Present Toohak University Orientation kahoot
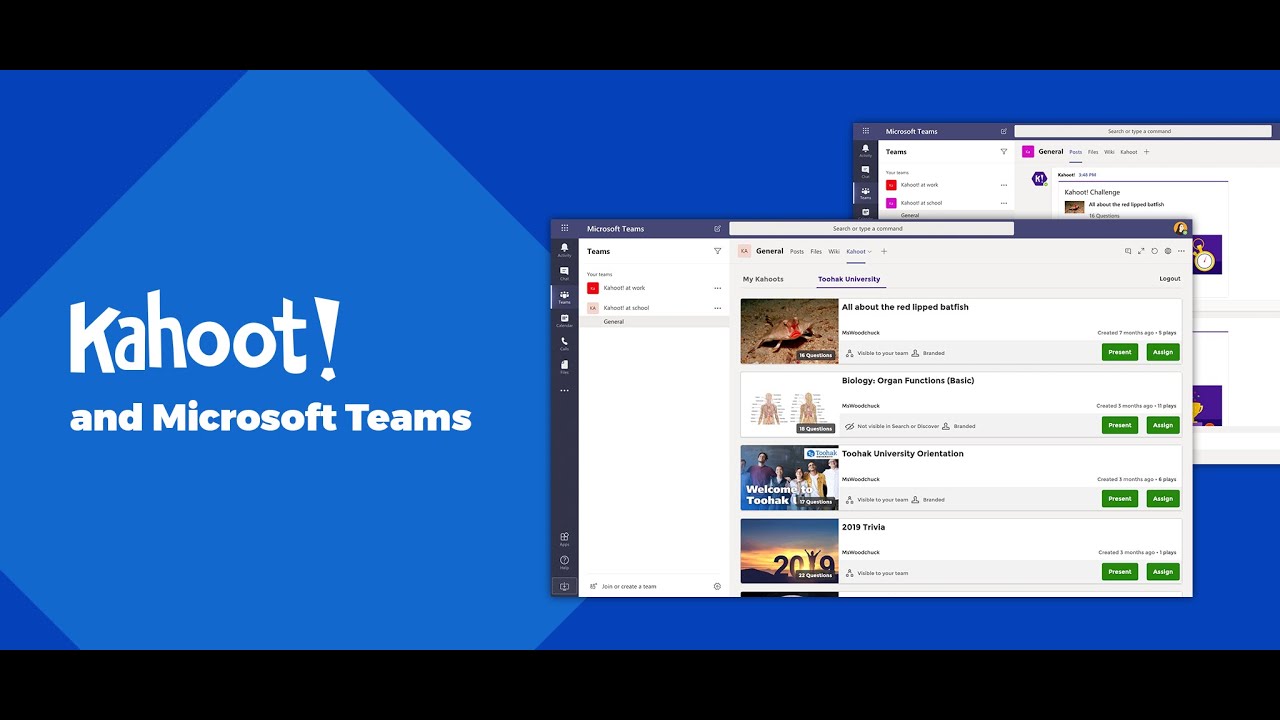Image resolution: width=1280 pixels, height=720 pixels. 1120,498
